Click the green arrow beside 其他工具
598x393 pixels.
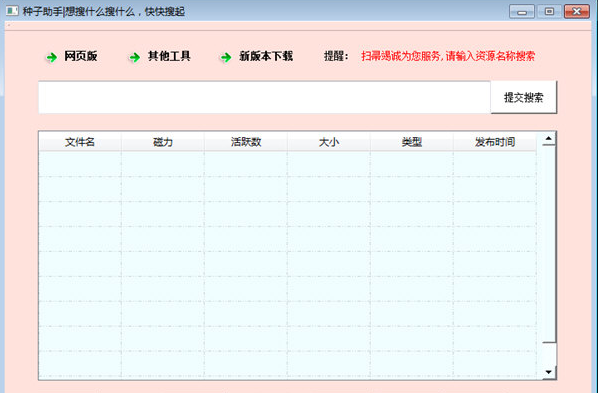pyautogui.click(x=135, y=58)
